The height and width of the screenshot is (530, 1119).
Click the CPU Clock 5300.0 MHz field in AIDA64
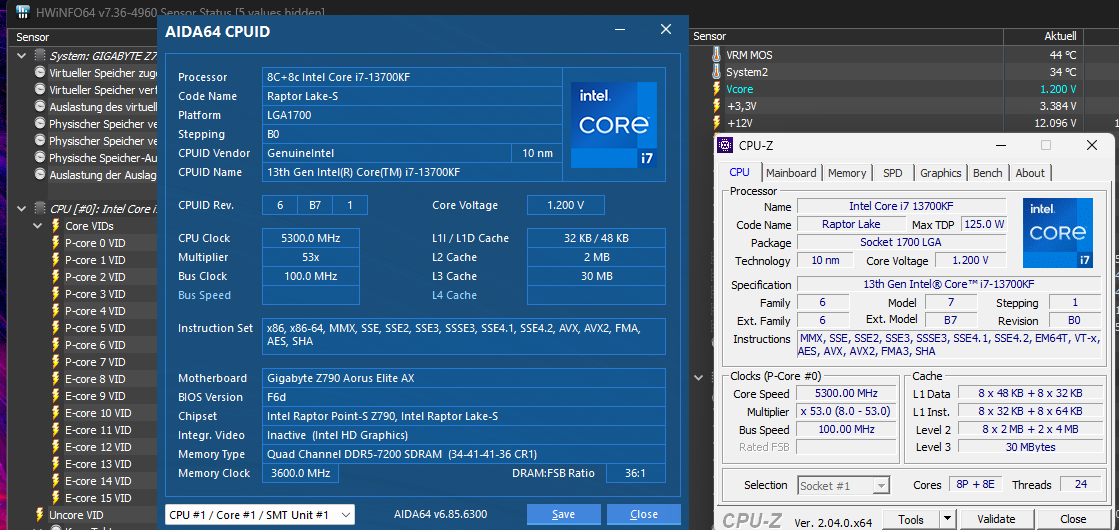pos(311,238)
